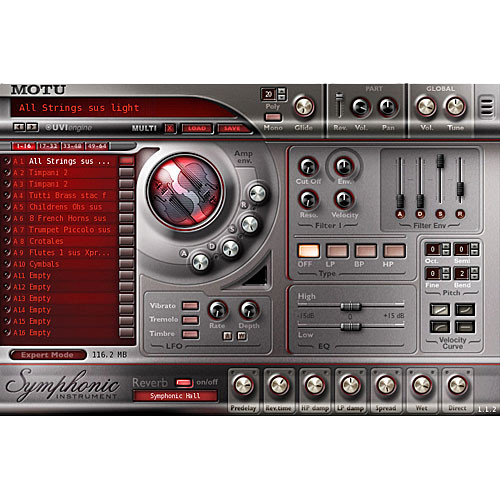The height and width of the screenshot is (500, 500).
Task: Click the Global Tune knob
Action: pos(456,107)
